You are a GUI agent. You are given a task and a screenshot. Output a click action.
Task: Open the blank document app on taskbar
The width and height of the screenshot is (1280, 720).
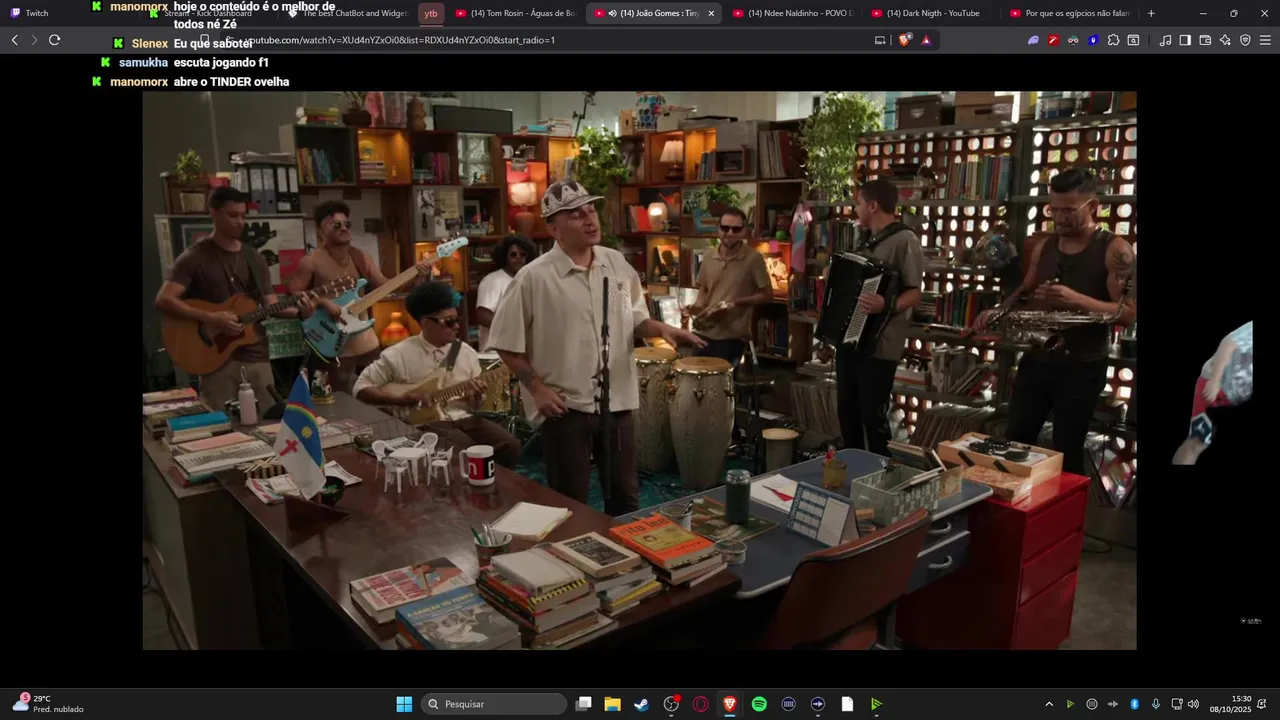click(x=847, y=704)
